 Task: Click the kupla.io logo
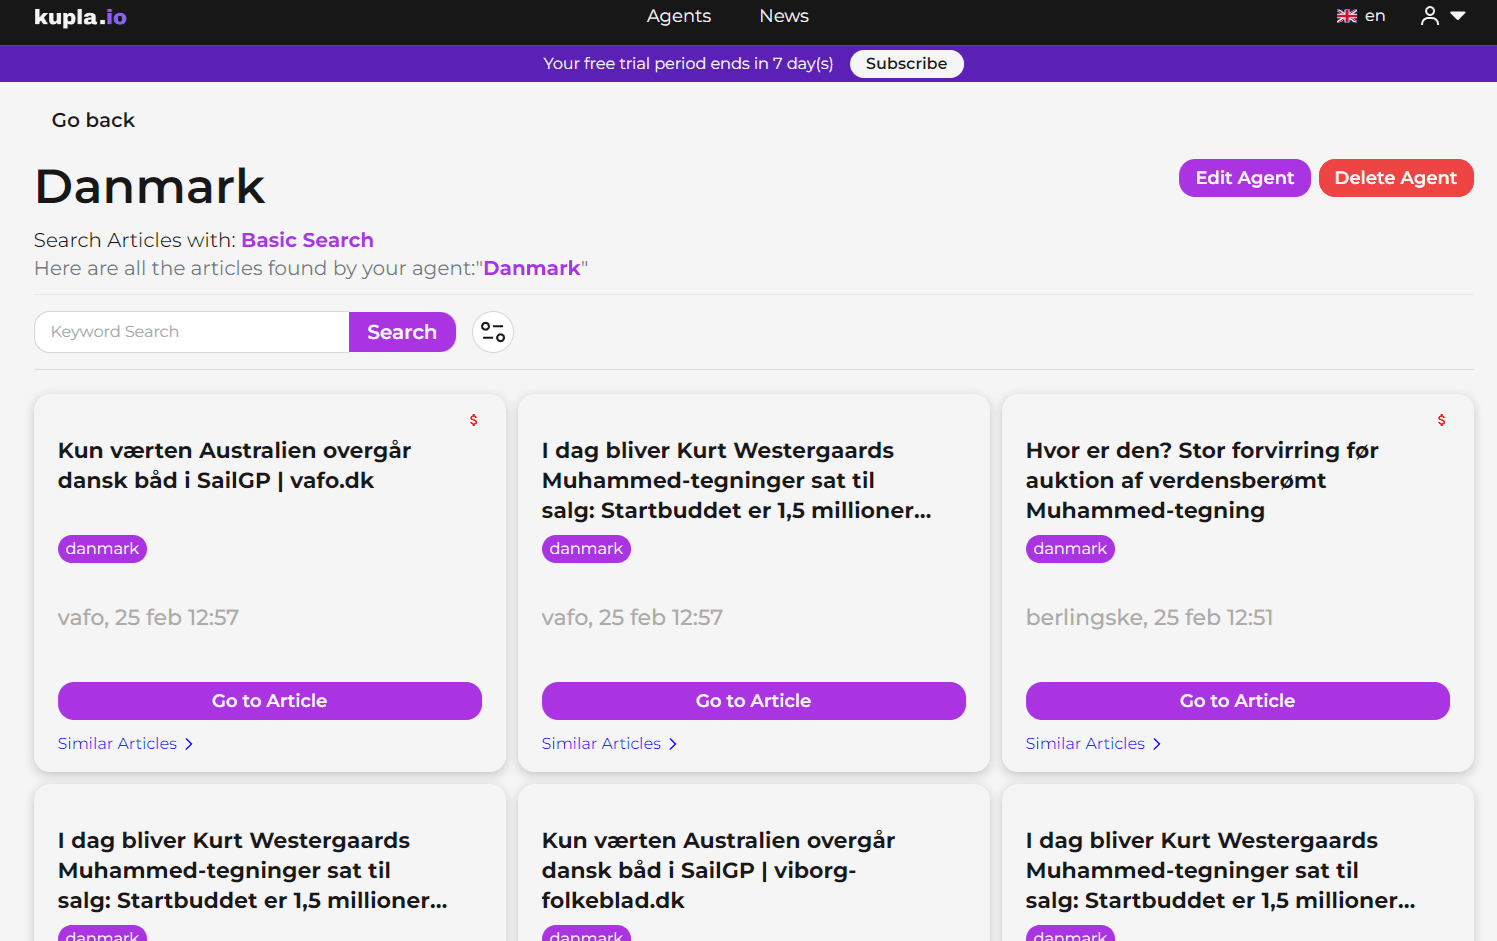click(80, 17)
